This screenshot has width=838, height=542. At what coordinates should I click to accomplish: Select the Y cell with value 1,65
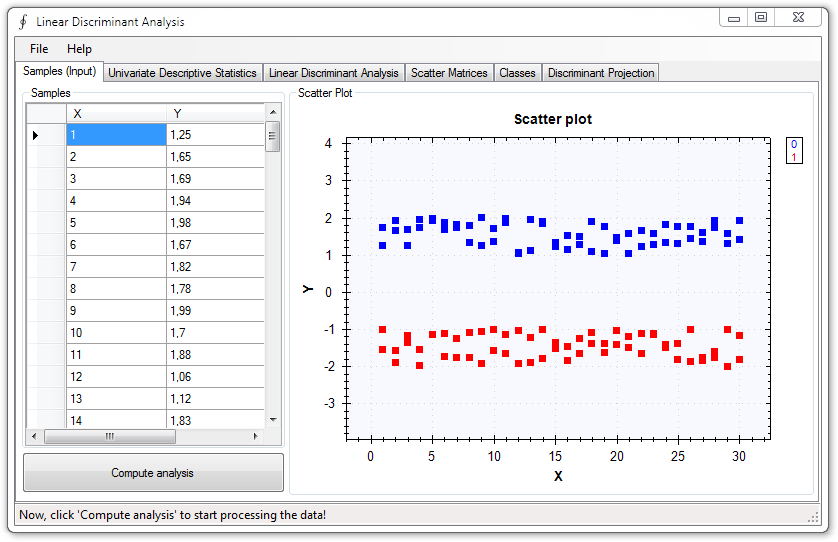pyautogui.click(x=215, y=157)
